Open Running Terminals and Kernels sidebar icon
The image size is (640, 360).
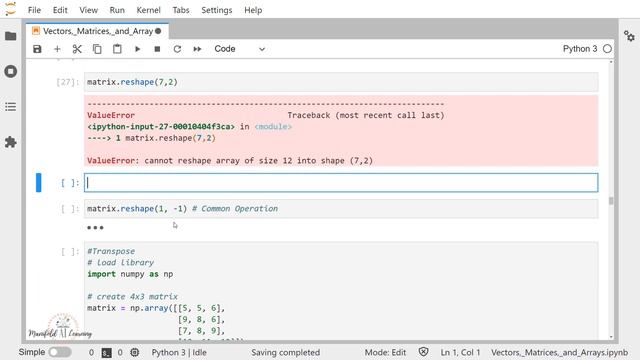(11, 71)
